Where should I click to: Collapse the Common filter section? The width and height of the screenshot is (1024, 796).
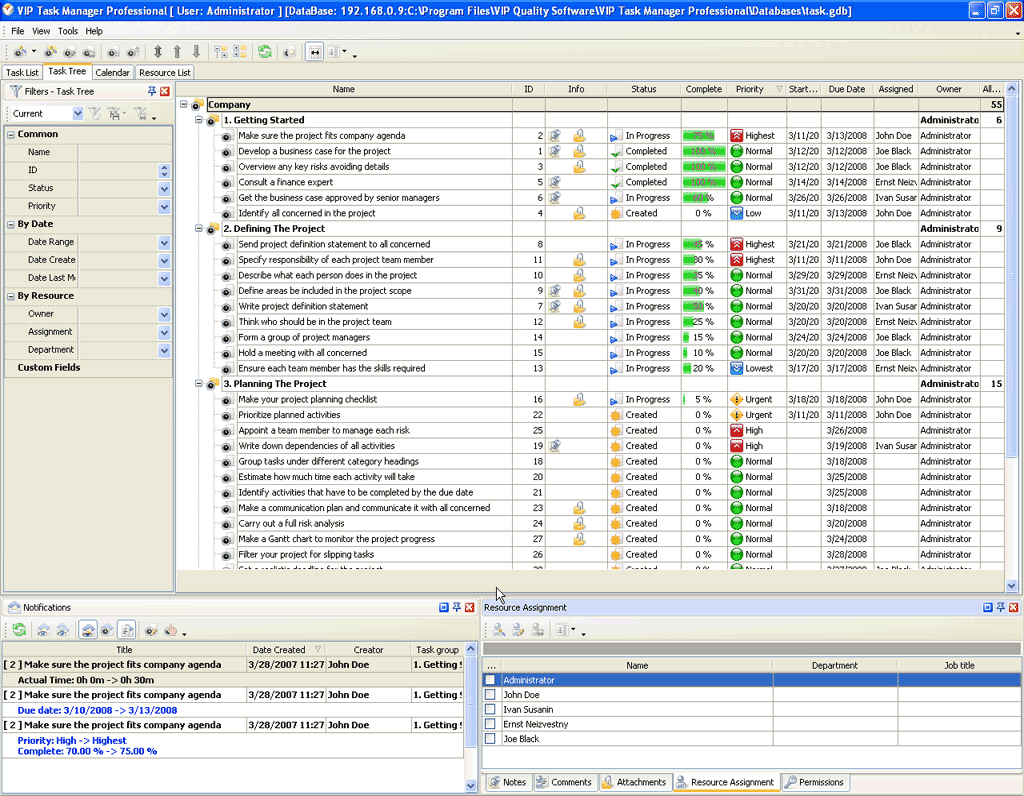point(10,134)
